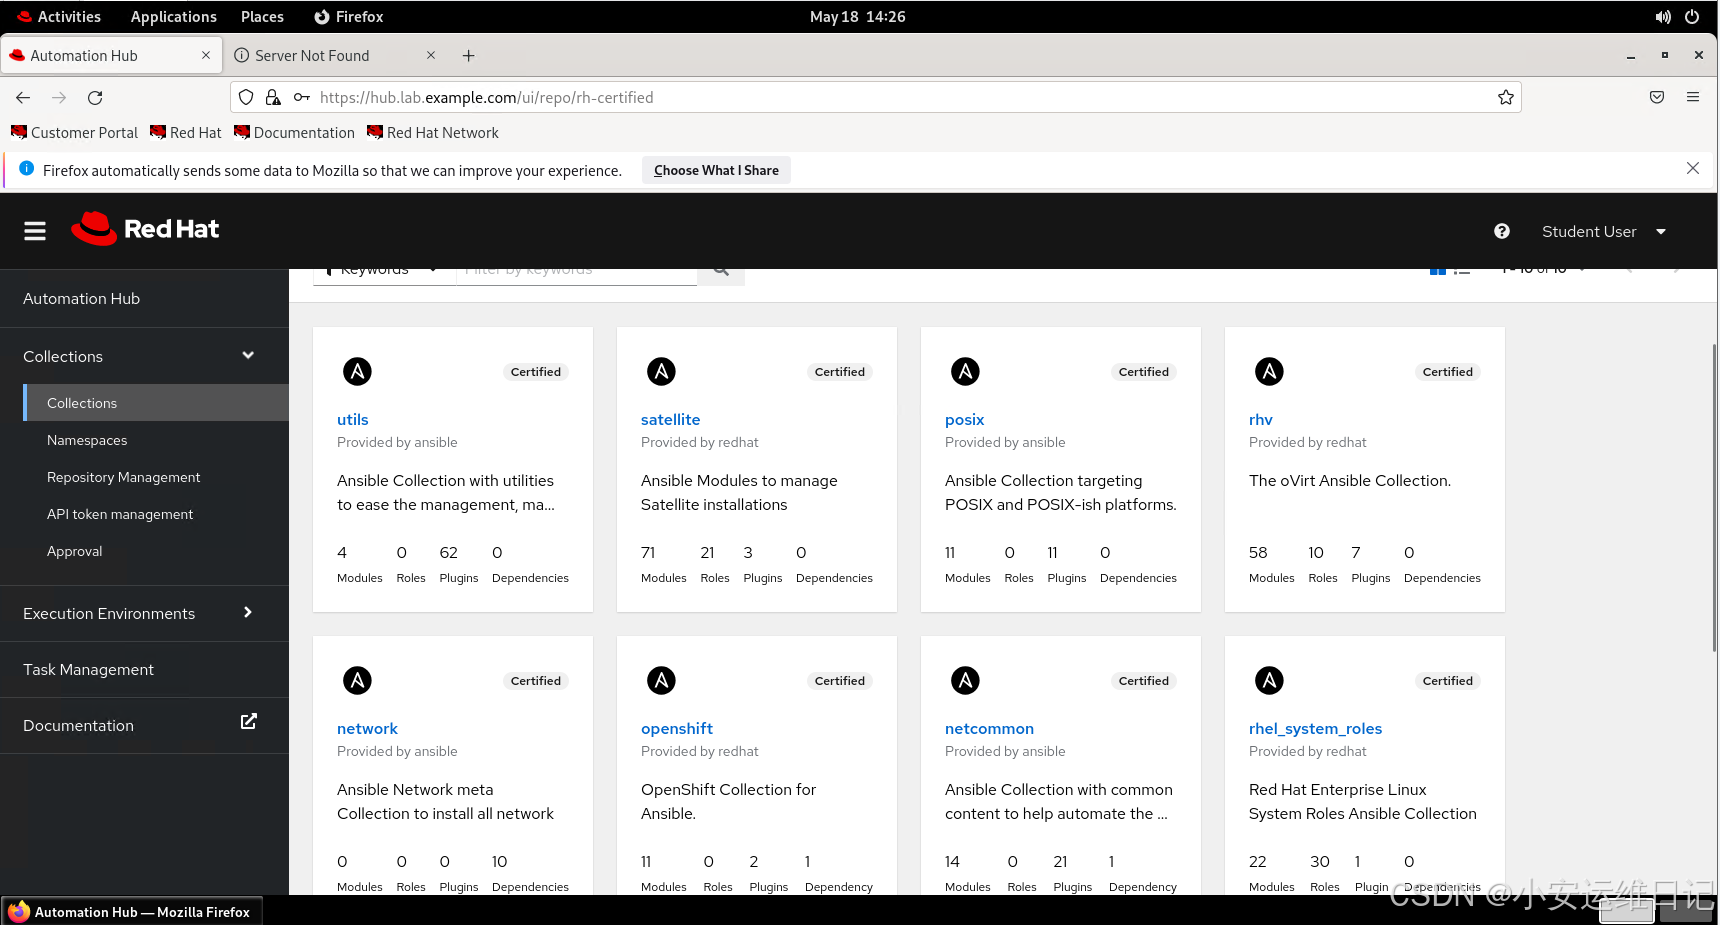Click the Ansible logo on utils card

(x=357, y=371)
